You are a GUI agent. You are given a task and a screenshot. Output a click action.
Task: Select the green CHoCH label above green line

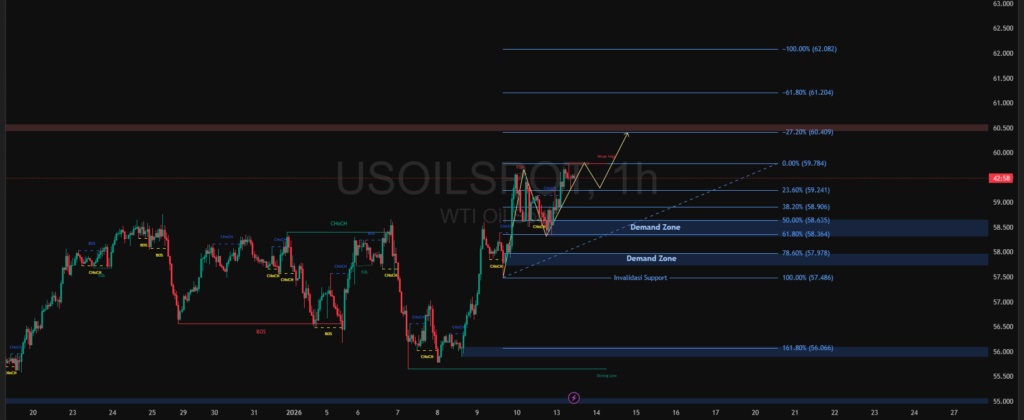[339, 224]
